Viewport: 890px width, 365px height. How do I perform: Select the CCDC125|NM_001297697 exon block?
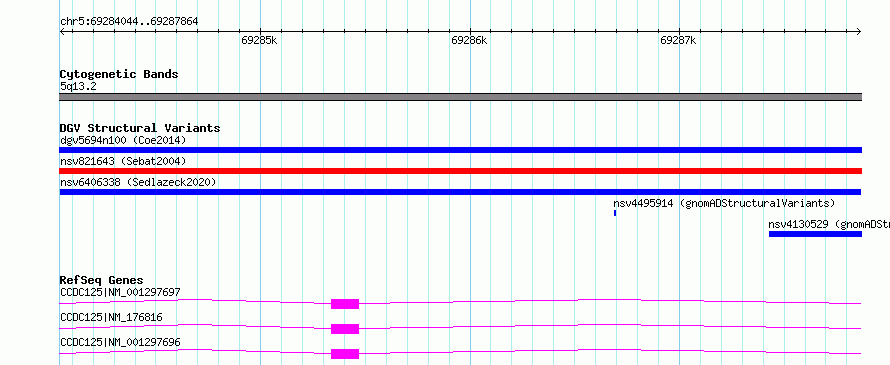345,304
